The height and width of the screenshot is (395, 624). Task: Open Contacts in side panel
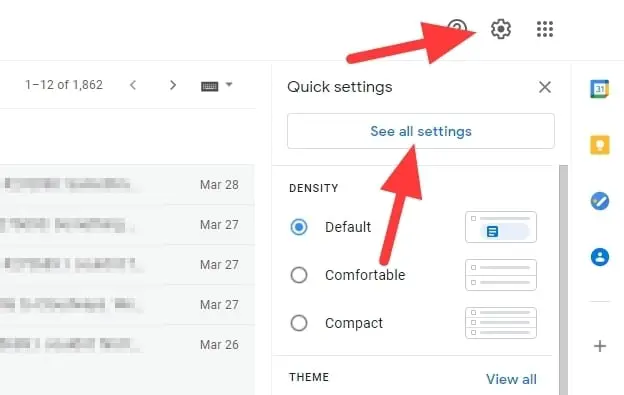600,257
